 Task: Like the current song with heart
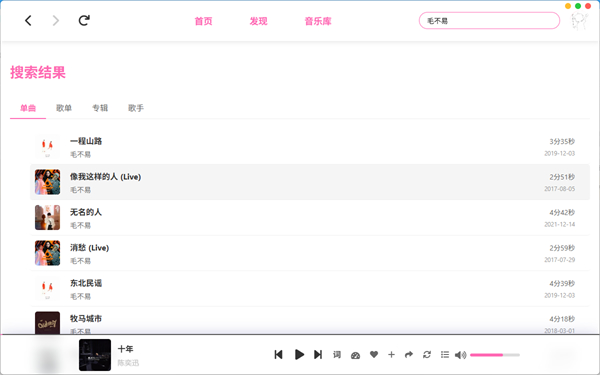click(374, 355)
